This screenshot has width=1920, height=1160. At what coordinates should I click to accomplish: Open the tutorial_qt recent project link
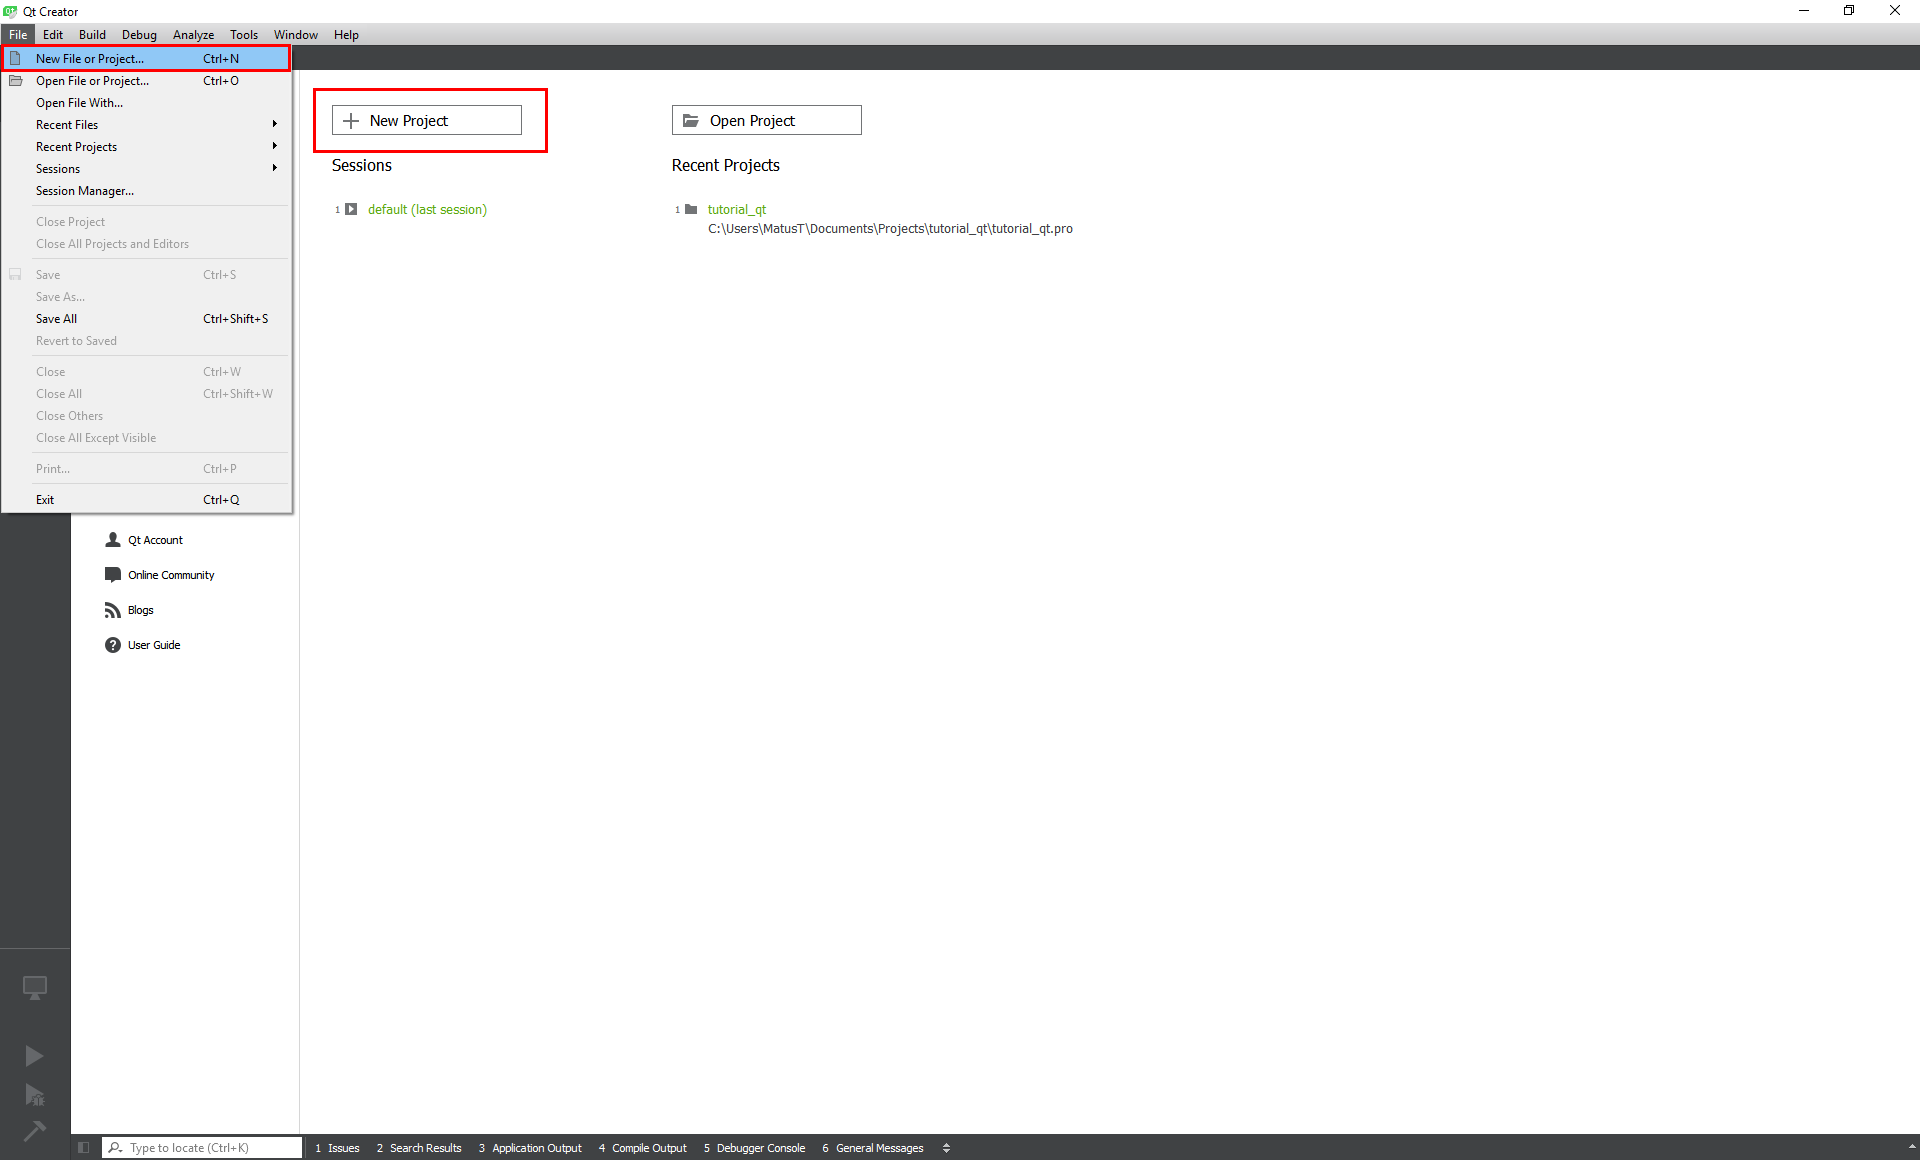tap(737, 209)
